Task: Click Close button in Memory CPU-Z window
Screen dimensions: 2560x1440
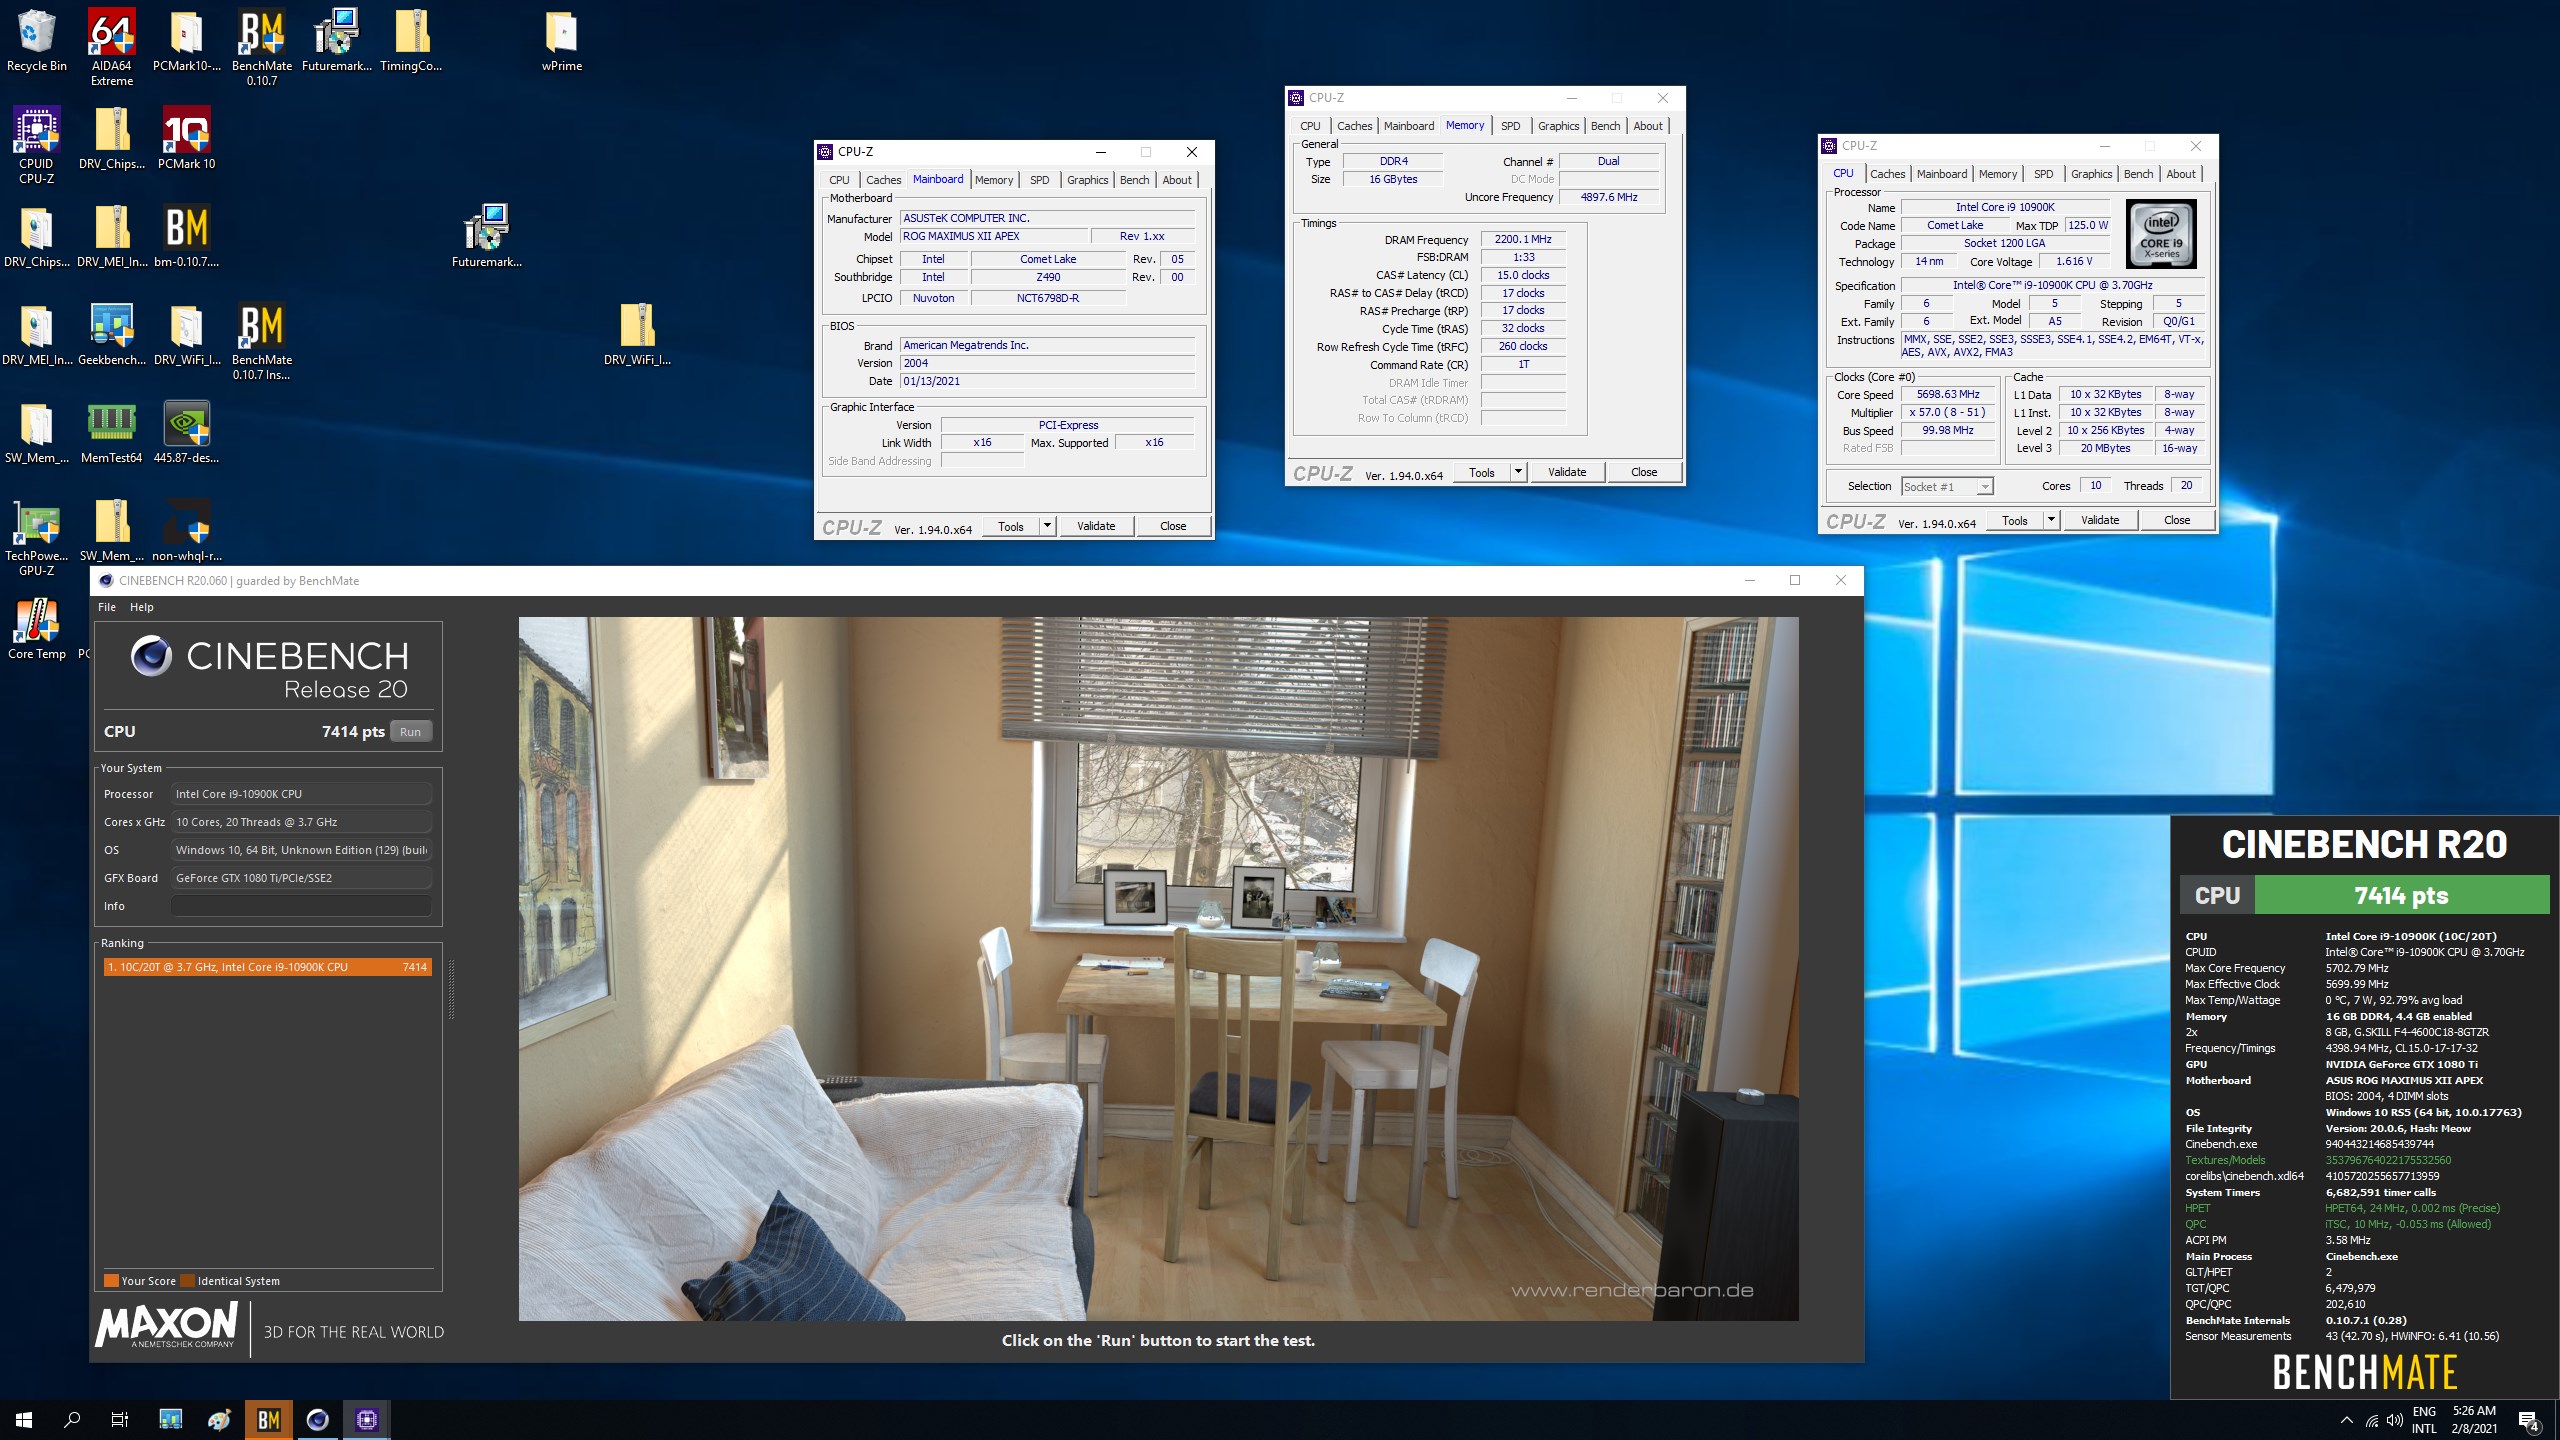Action: pyautogui.click(x=1644, y=472)
